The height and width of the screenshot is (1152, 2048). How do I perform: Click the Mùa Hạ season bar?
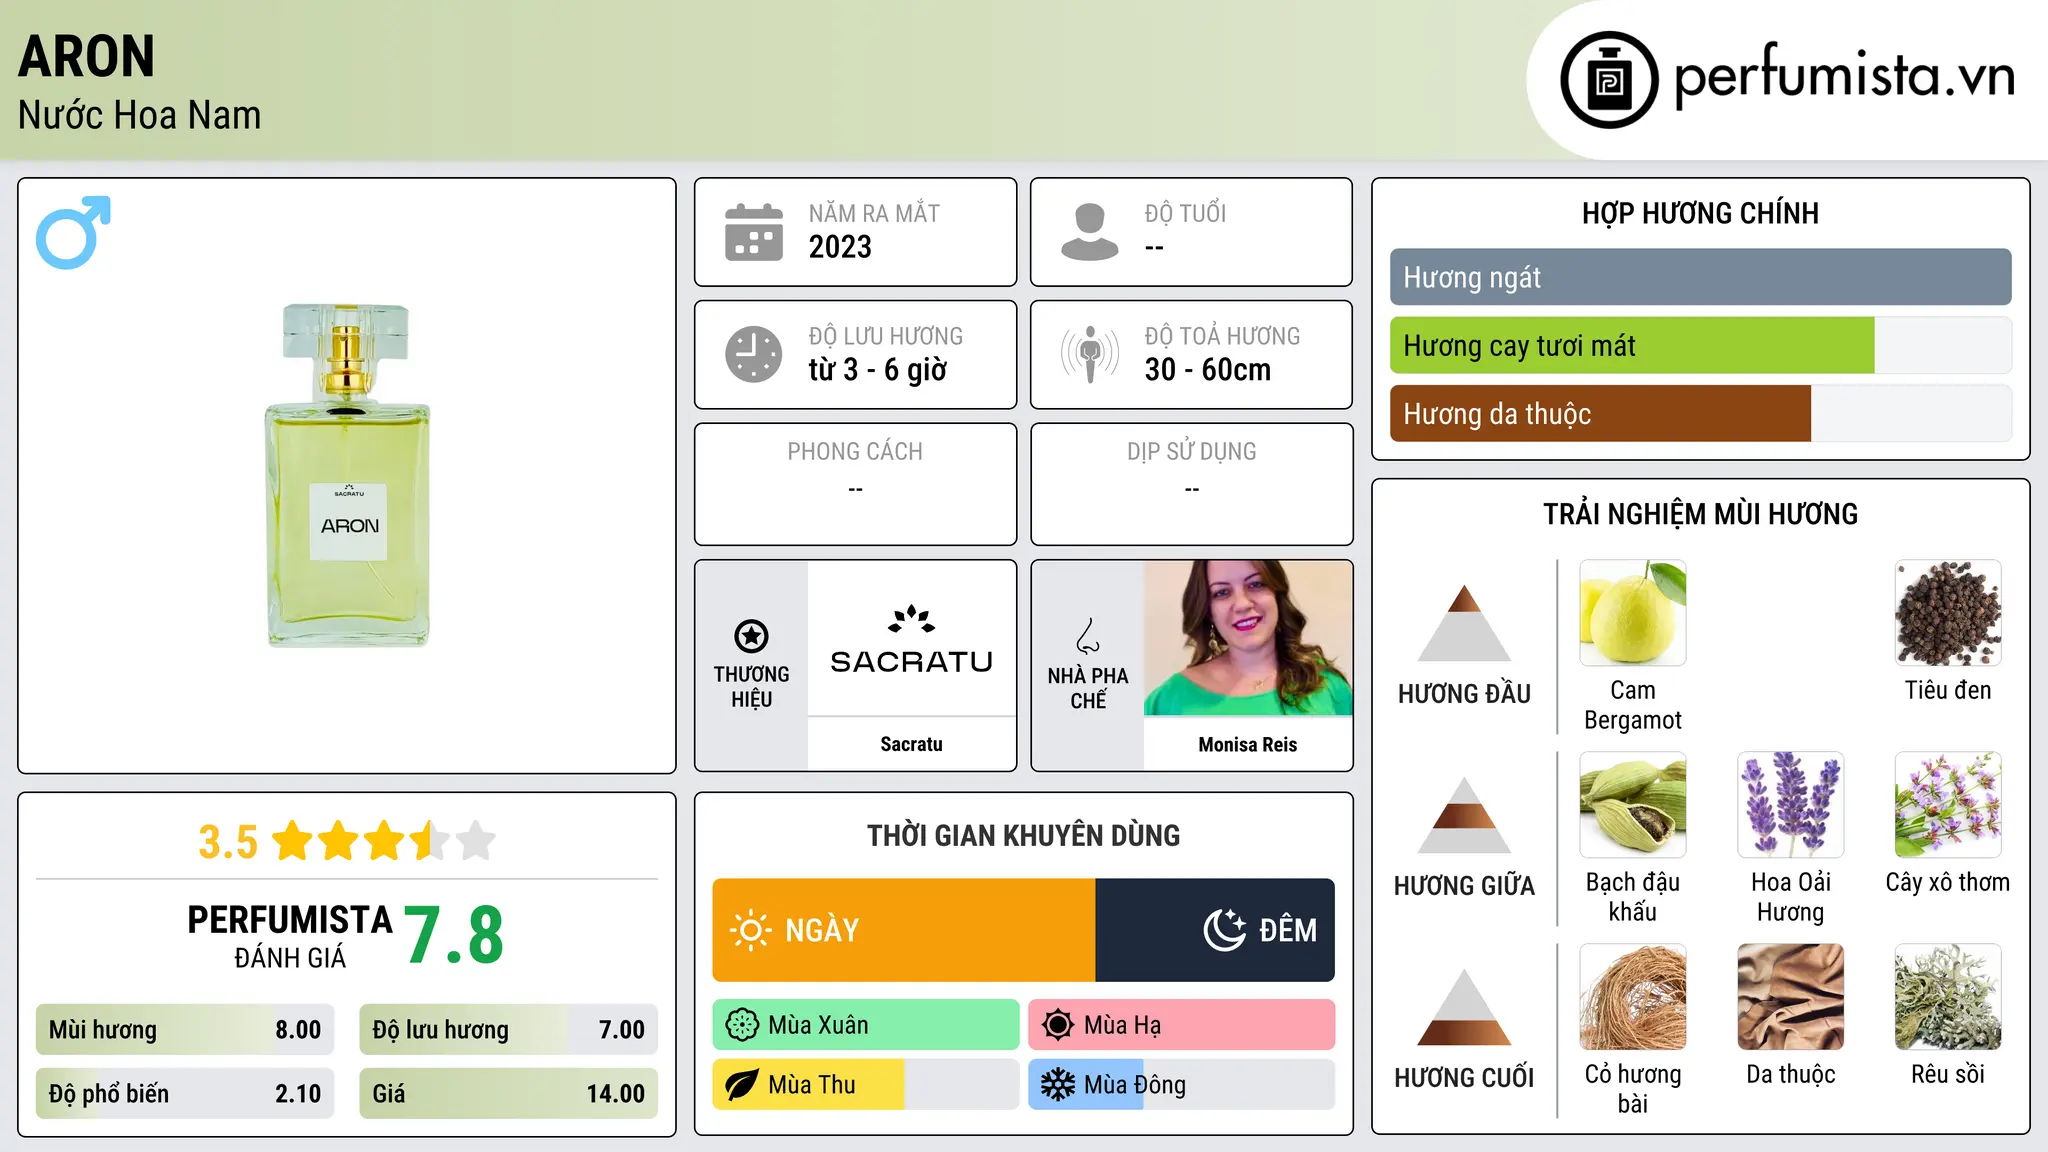pos(1182,1025)
